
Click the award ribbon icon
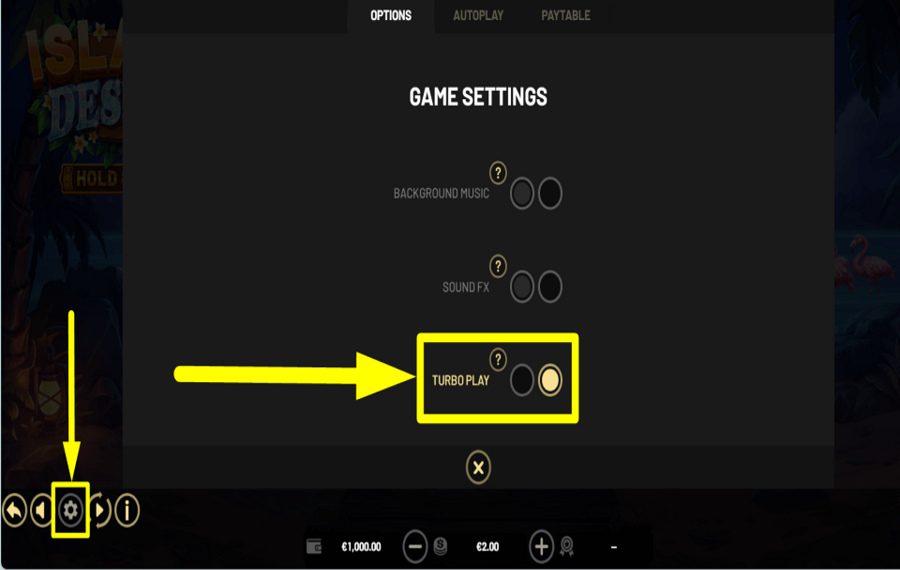(567, 546)
